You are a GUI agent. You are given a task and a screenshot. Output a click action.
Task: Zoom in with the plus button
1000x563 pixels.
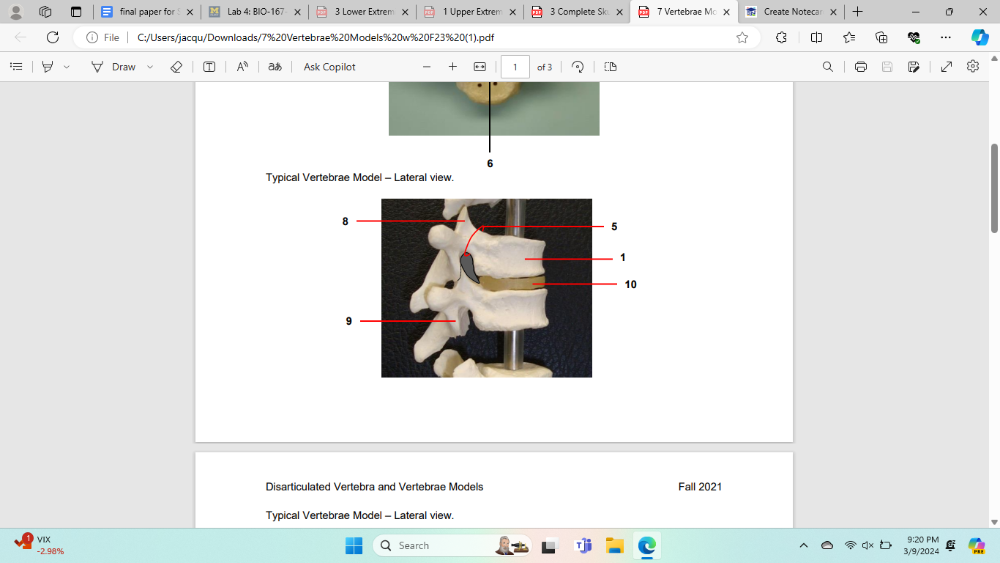[x=452, y=67]
